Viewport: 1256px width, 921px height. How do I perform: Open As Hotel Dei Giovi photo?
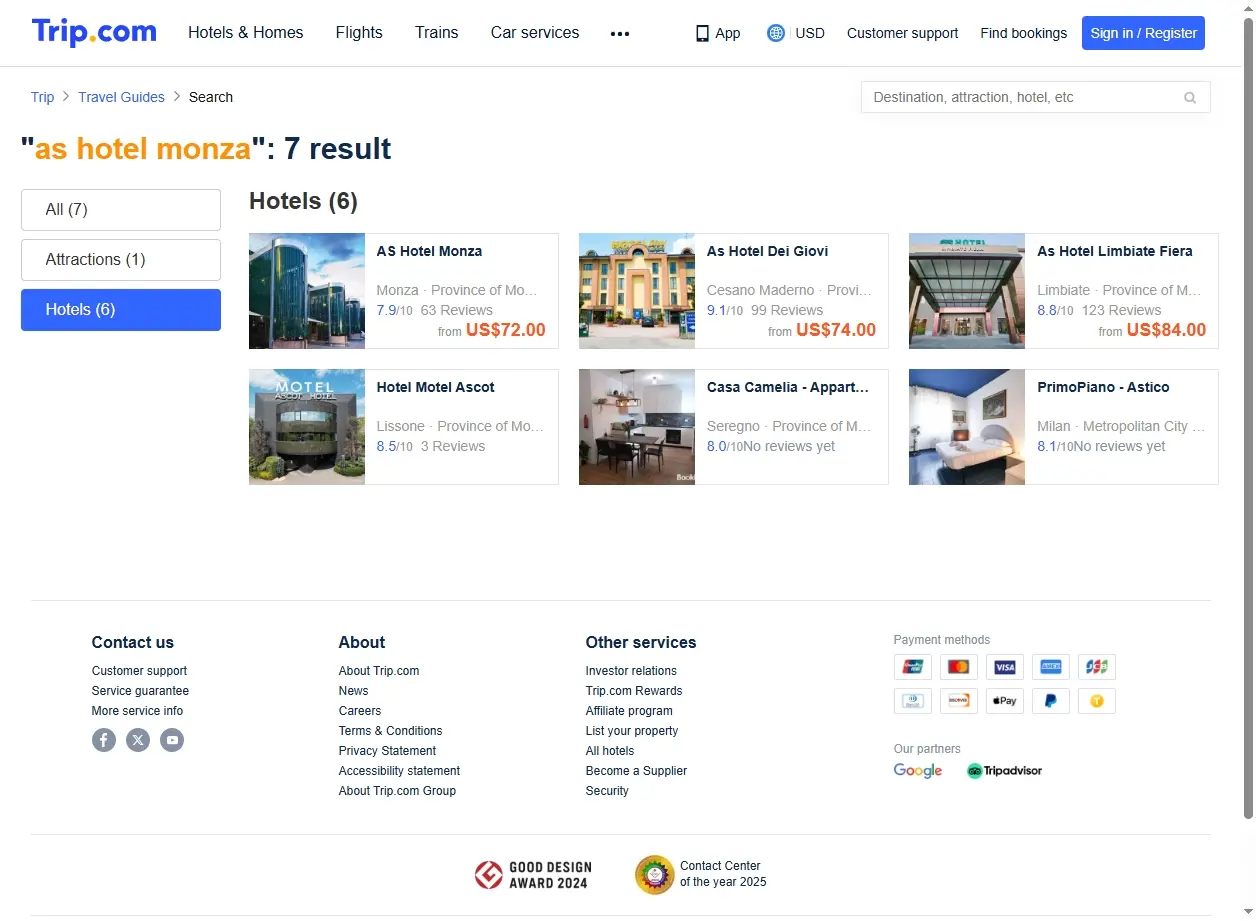click(x=637, y=291)
